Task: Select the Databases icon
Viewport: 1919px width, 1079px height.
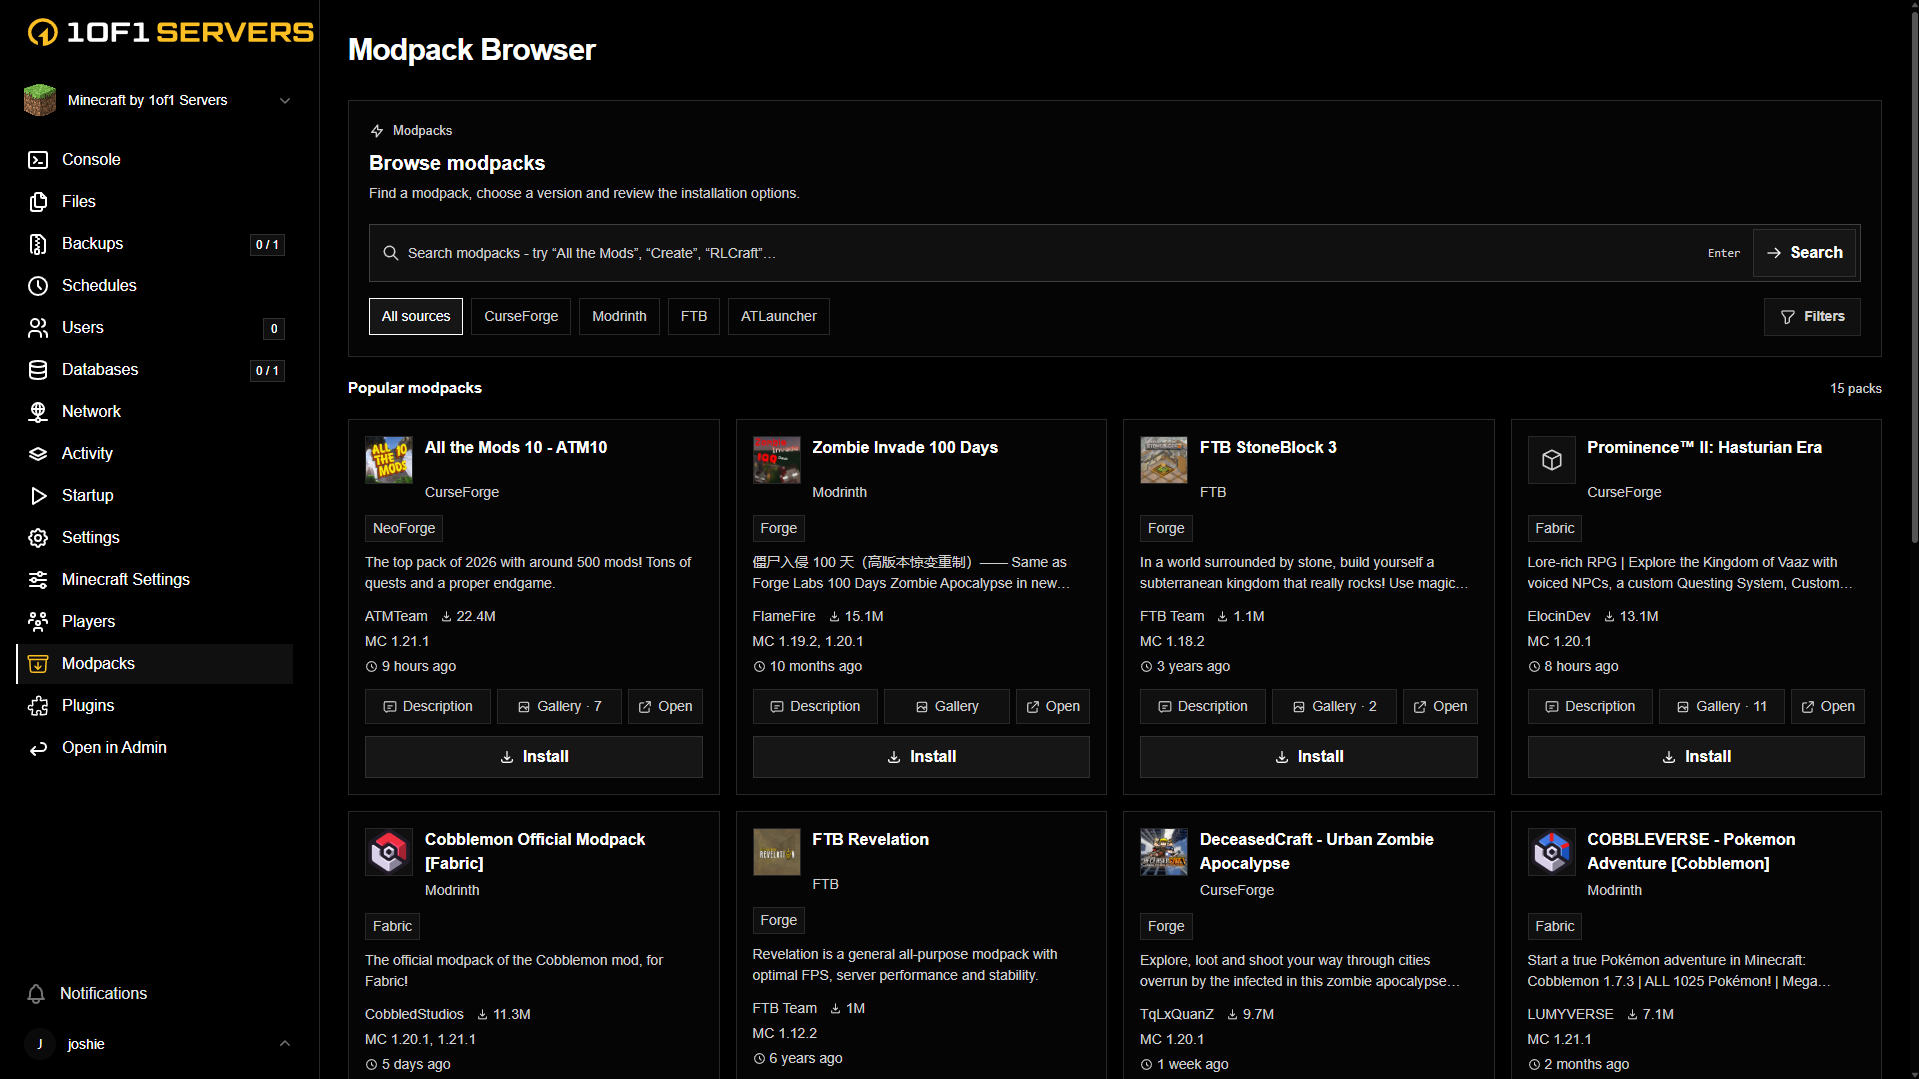Action: 38,370
